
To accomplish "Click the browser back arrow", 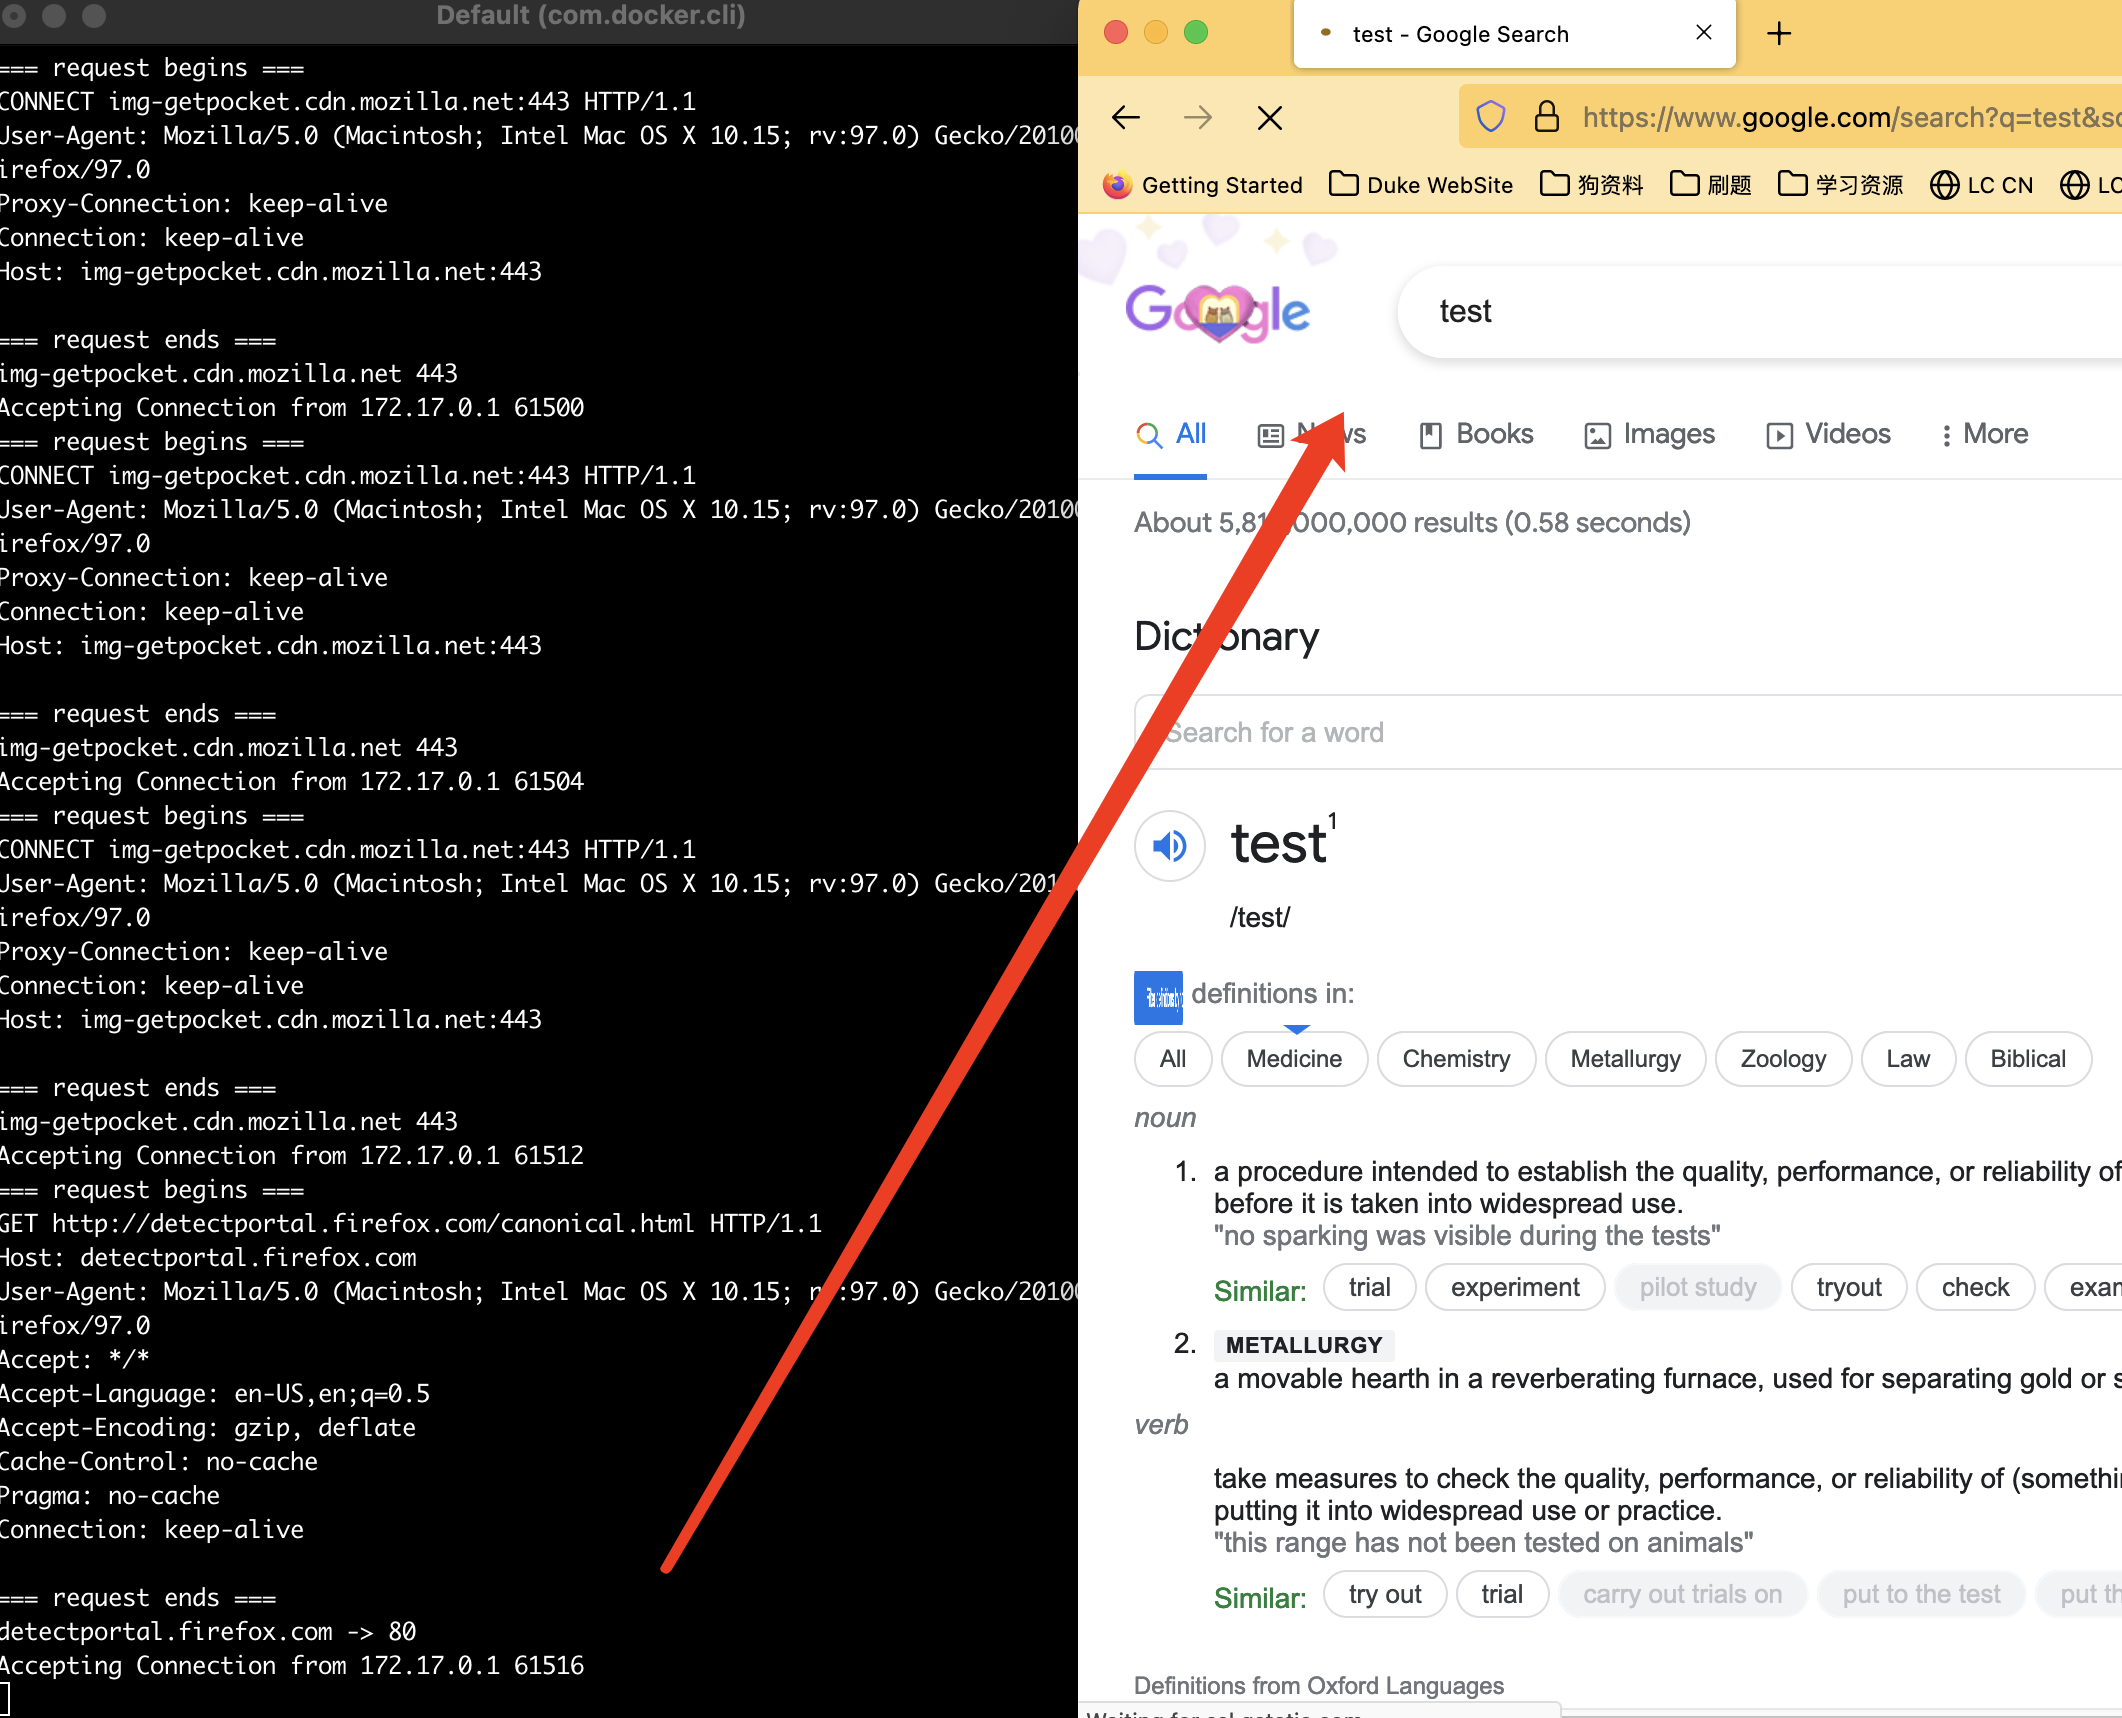I will pyautogui.click(x=1126, y=118).
